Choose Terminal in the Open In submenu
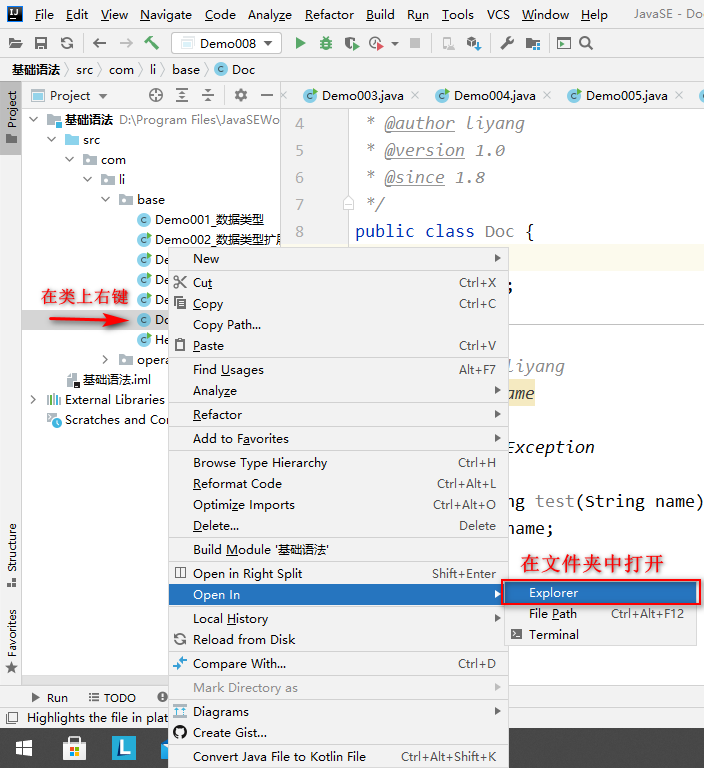Image resolution: width=704 pixels, height=768 pixels. click(601, 635)
